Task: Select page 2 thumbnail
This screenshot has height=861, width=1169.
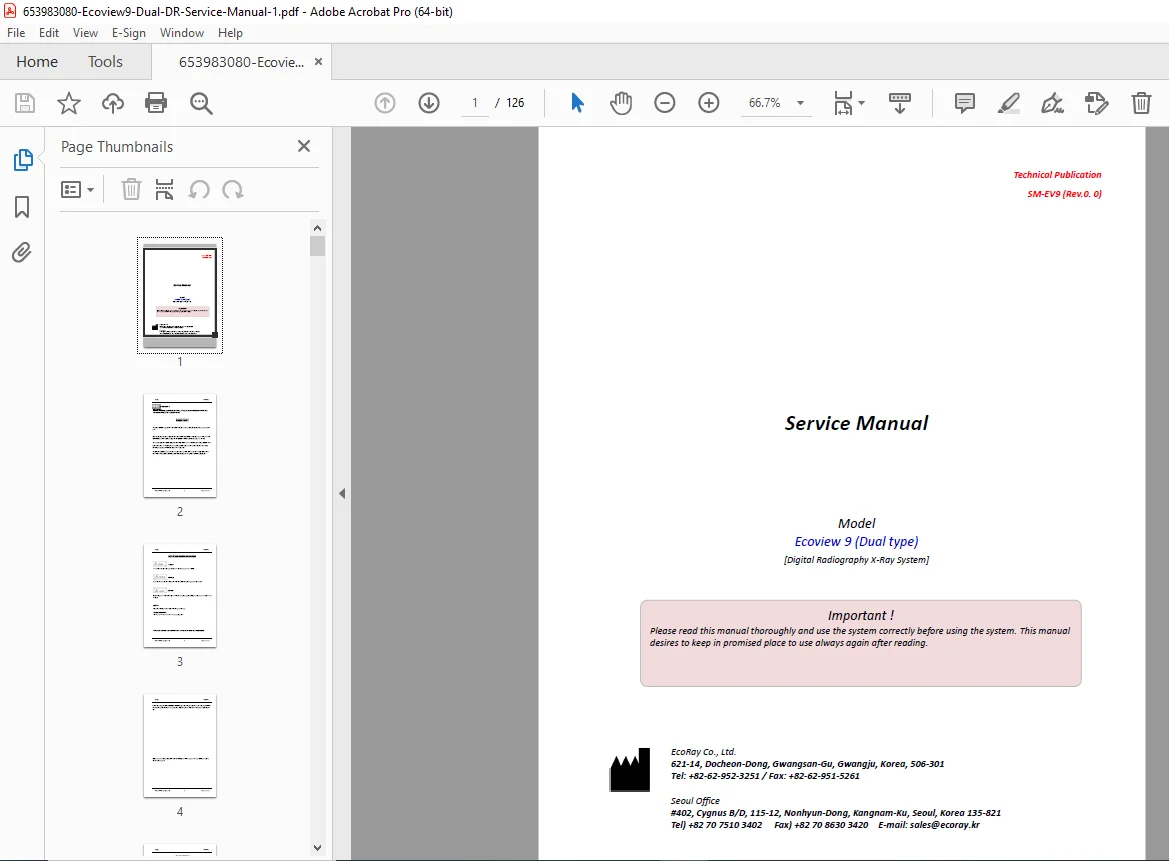Action: coord(180,446)
